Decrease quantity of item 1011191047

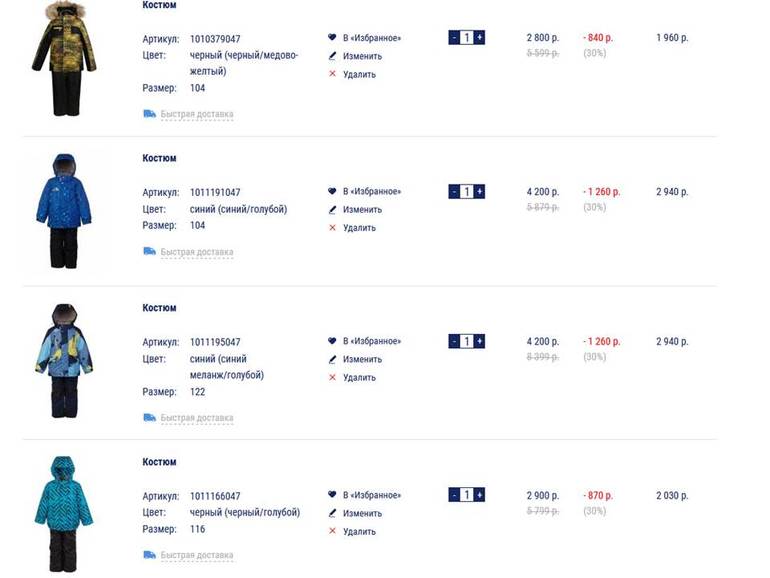point(454,191)
